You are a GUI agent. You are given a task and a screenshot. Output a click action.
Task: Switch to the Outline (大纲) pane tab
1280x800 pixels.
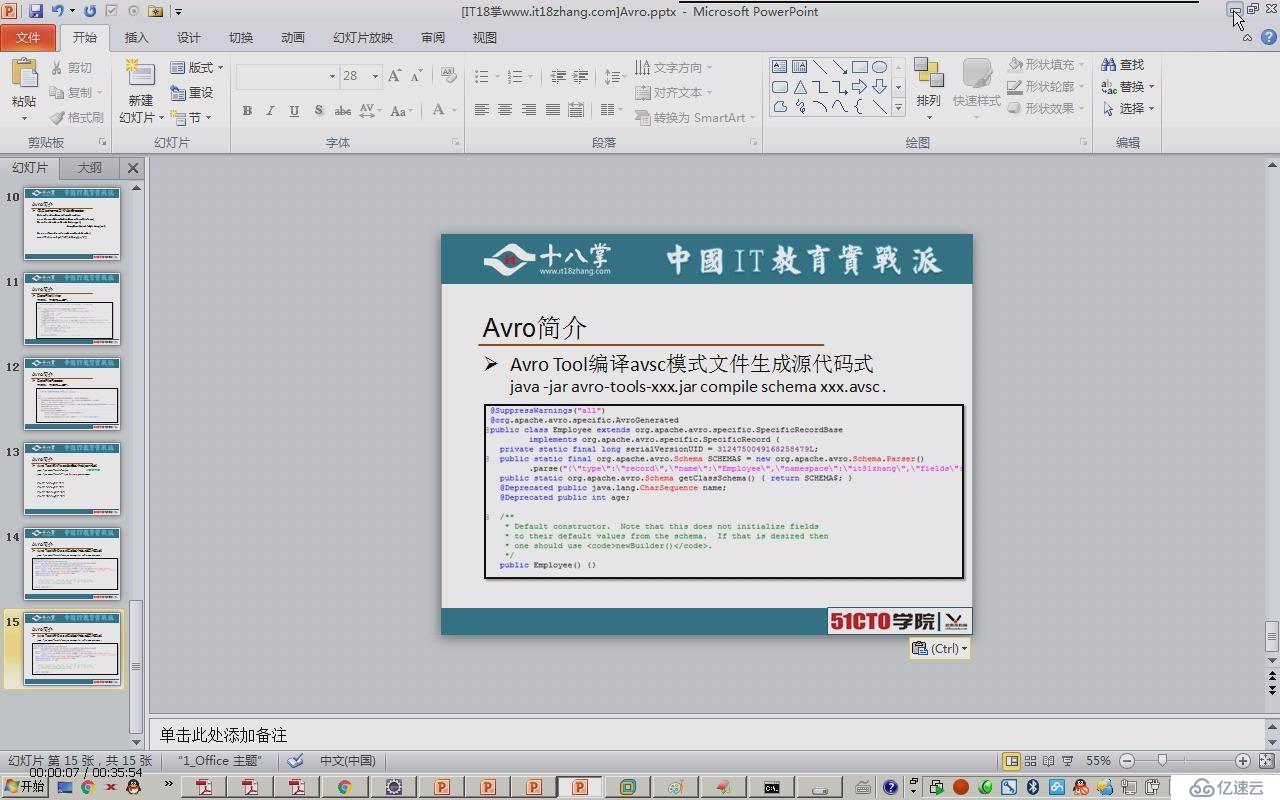tap(90, 167)
